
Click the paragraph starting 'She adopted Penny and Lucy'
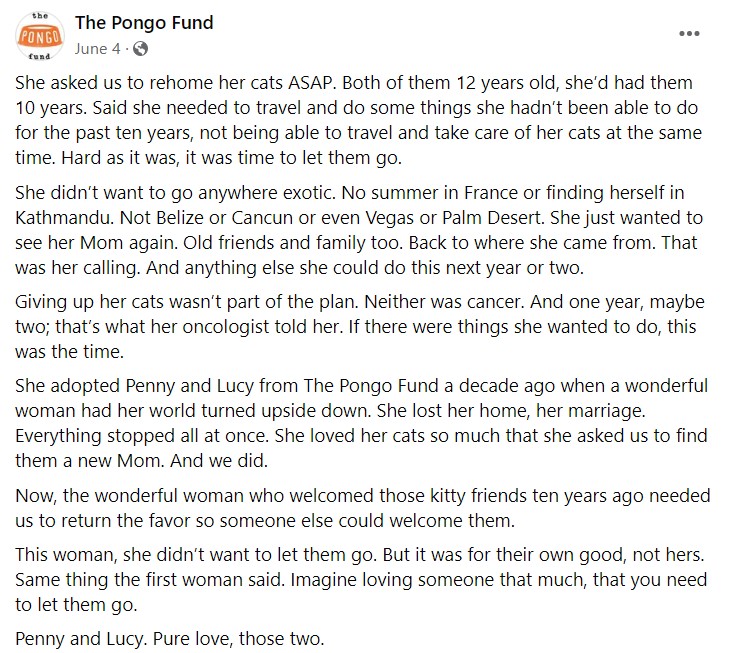[x=361, y=423]
